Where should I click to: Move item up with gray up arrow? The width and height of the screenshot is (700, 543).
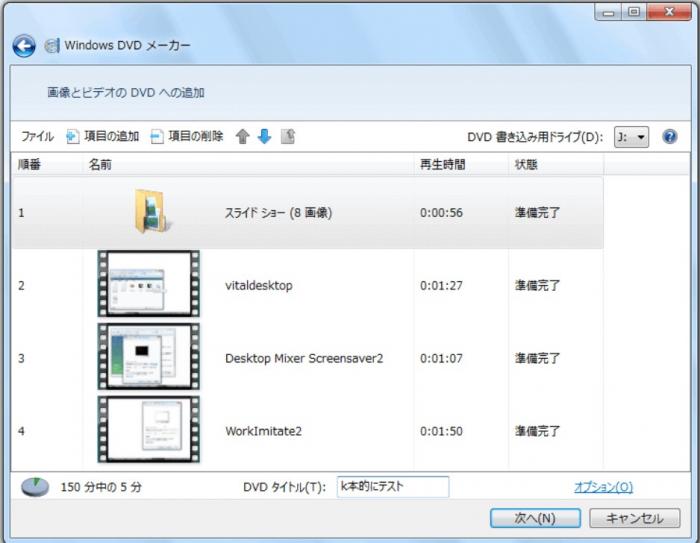click(x=242, y=137)
